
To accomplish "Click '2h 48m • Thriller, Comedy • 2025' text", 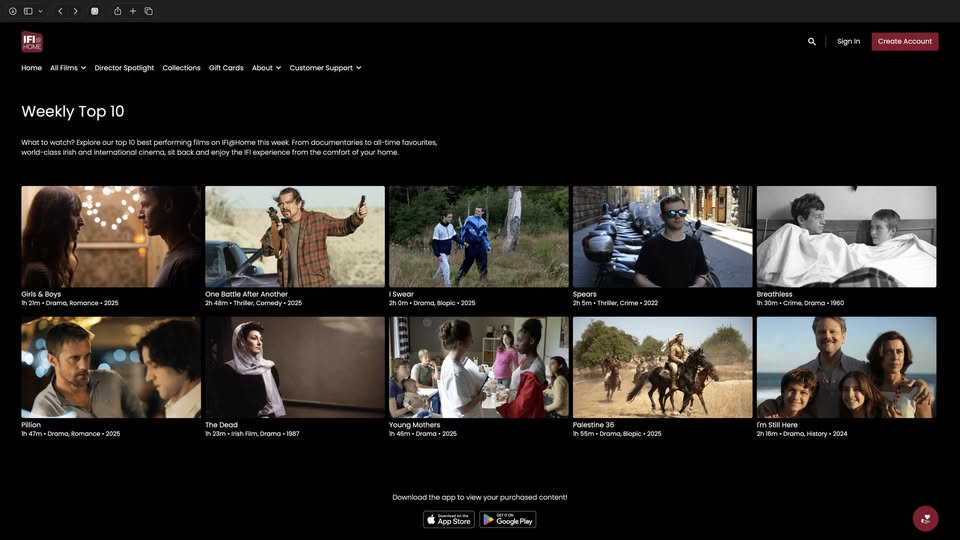I will (x=253, y=303).
